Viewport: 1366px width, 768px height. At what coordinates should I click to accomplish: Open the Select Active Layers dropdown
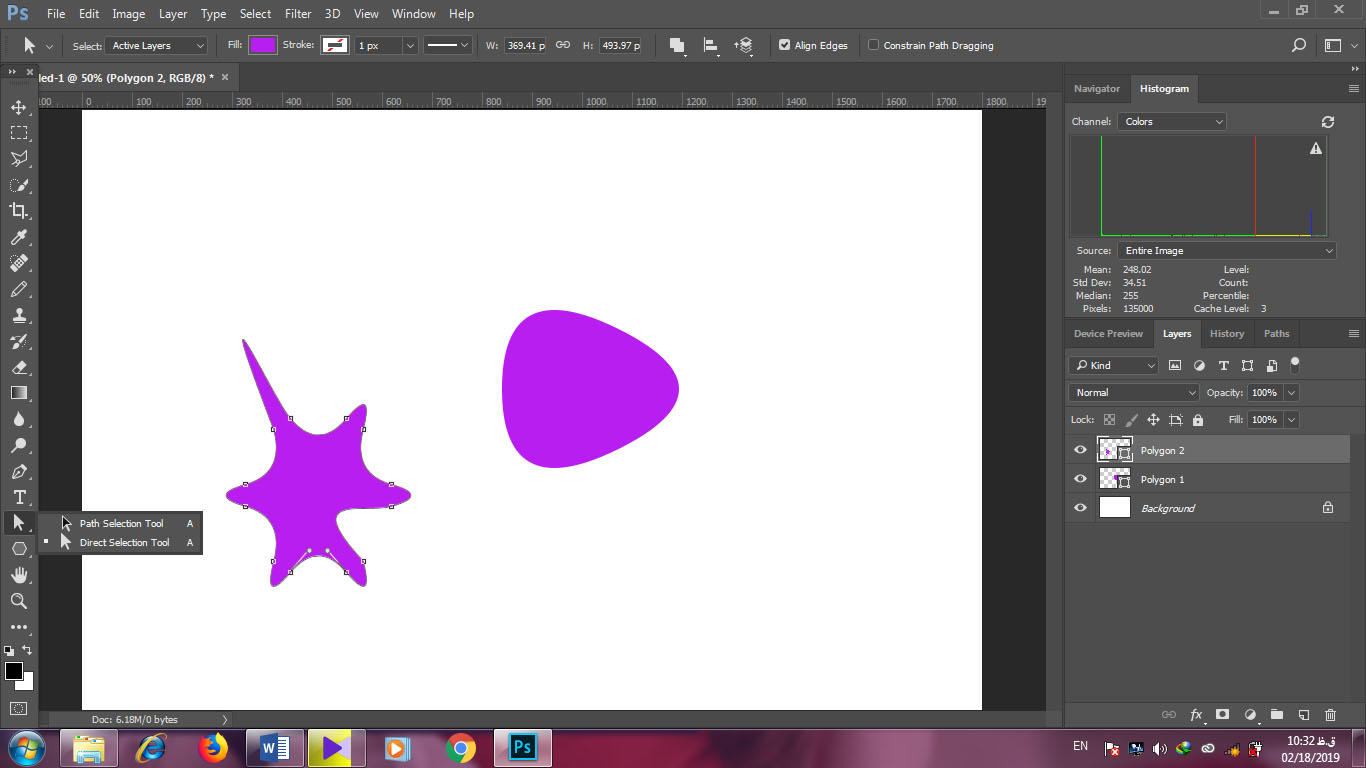[x=157, y=45]
